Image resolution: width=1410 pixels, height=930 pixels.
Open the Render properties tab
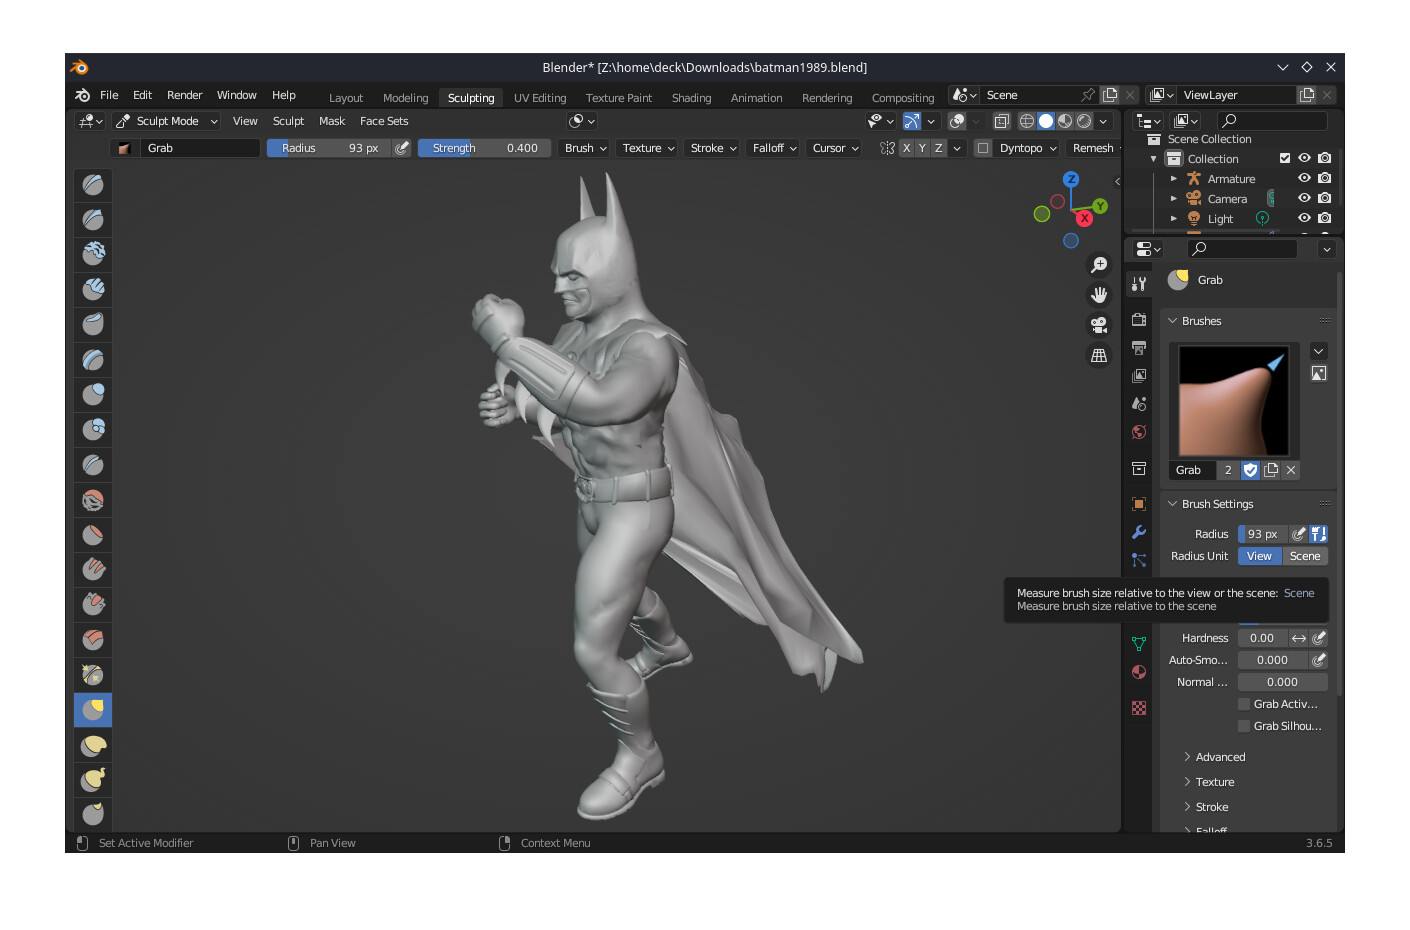pos(1139,320)
